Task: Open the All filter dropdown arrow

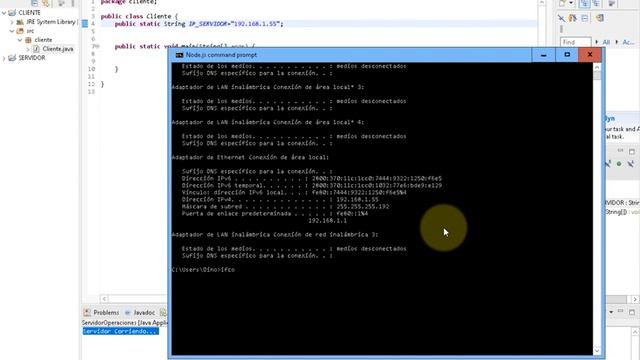Action: [x=597, y=42]
